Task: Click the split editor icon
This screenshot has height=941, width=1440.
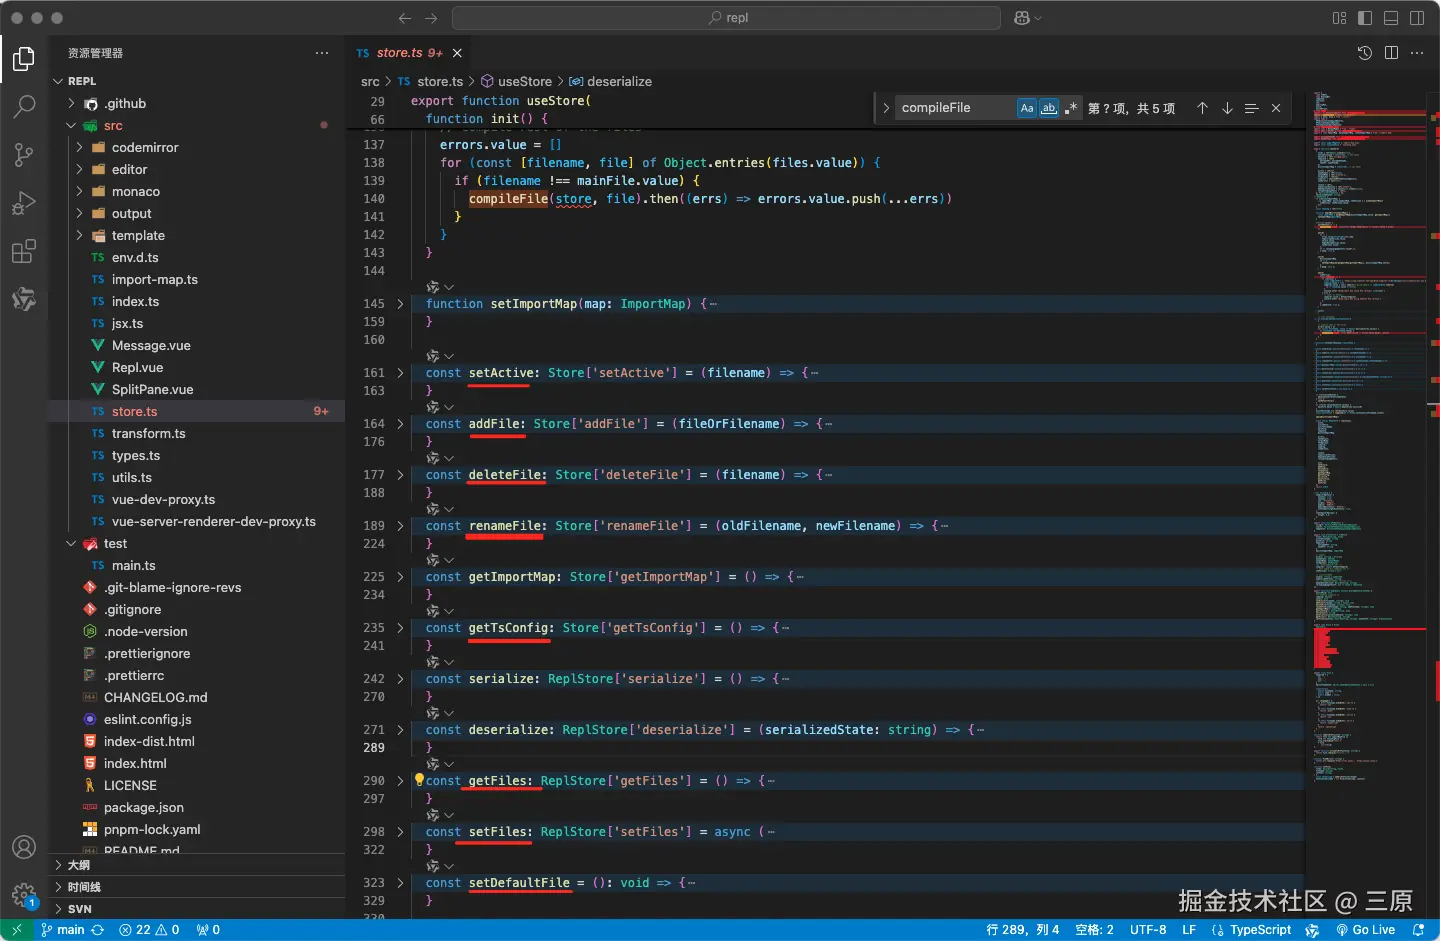Action: [1391, 53]
